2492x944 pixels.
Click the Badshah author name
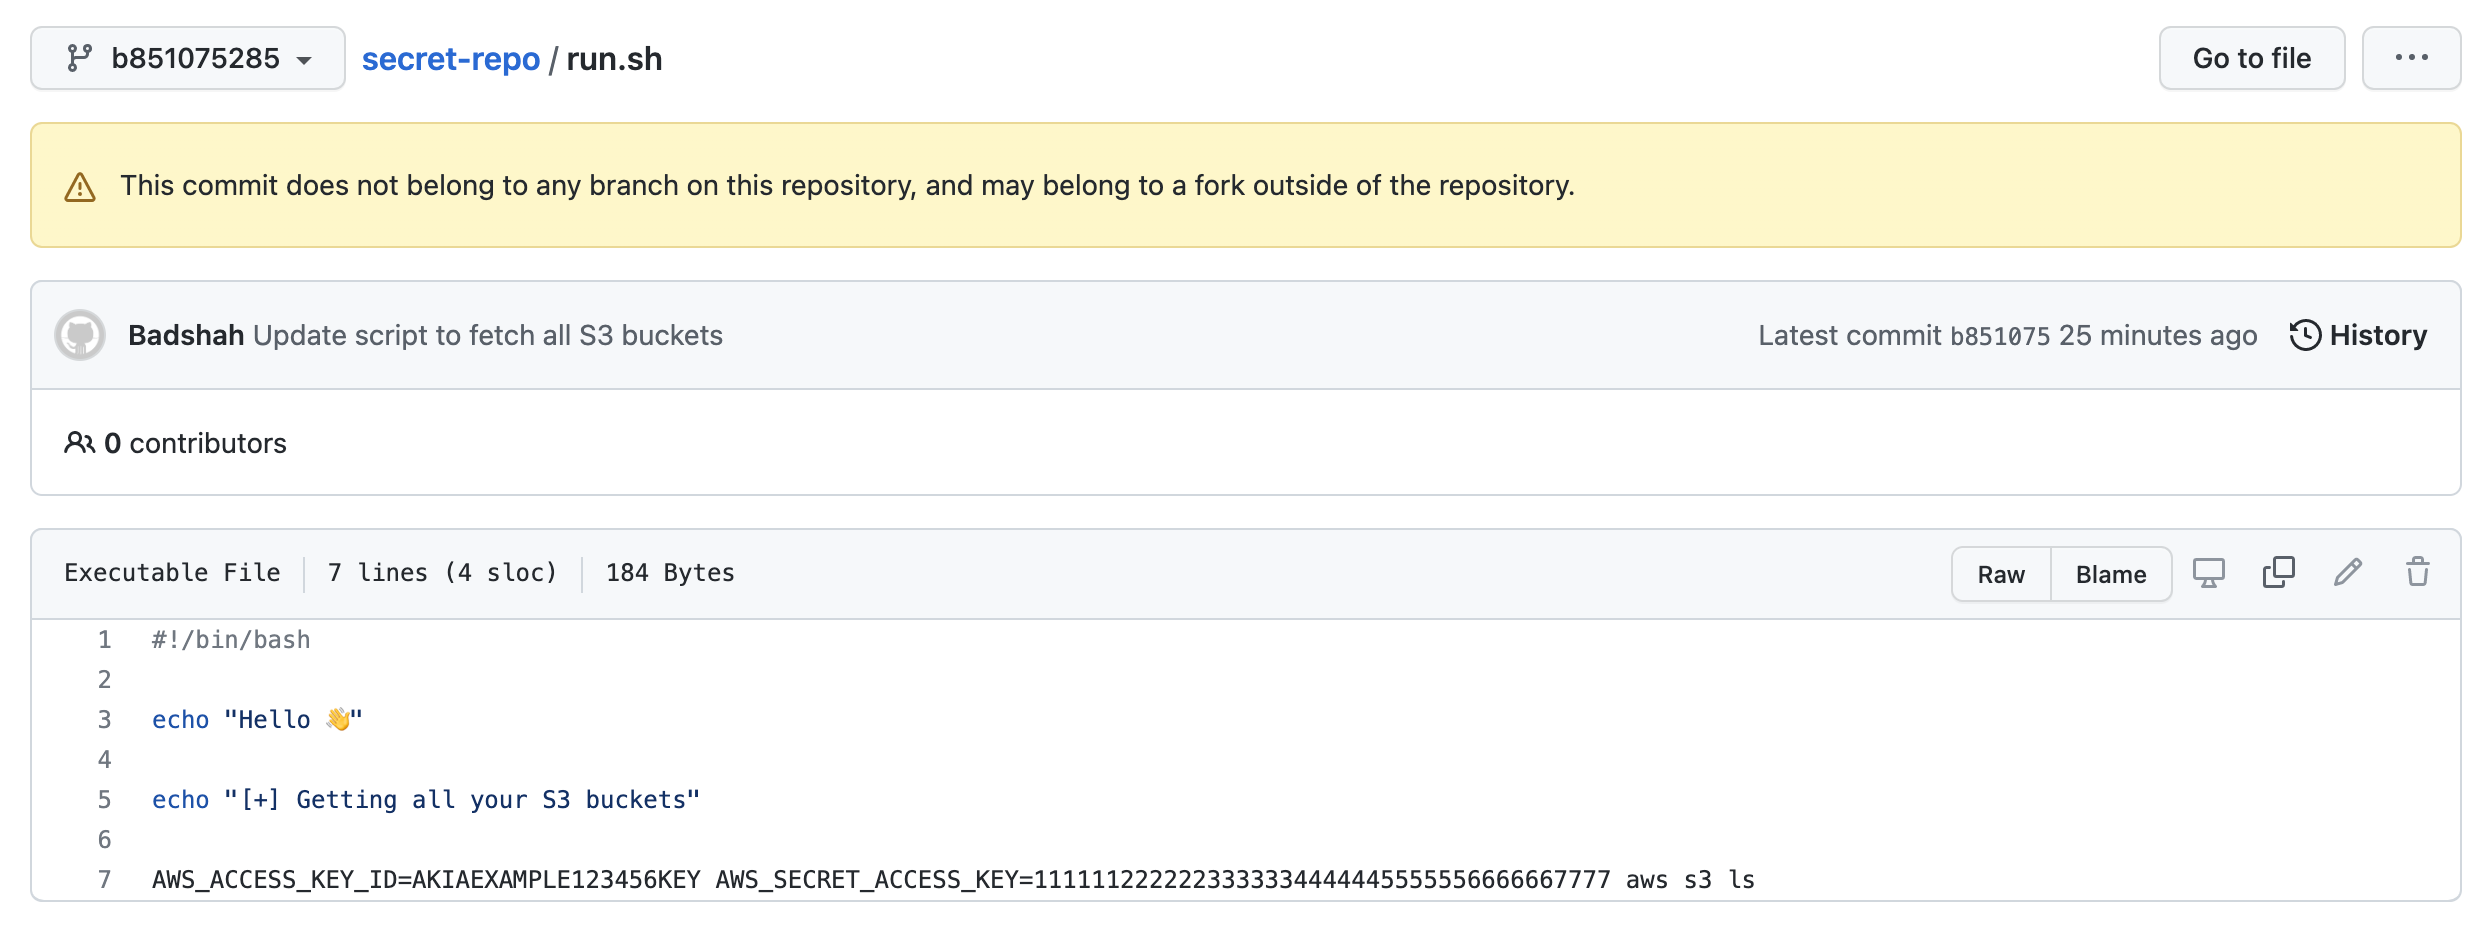[186, 335]
